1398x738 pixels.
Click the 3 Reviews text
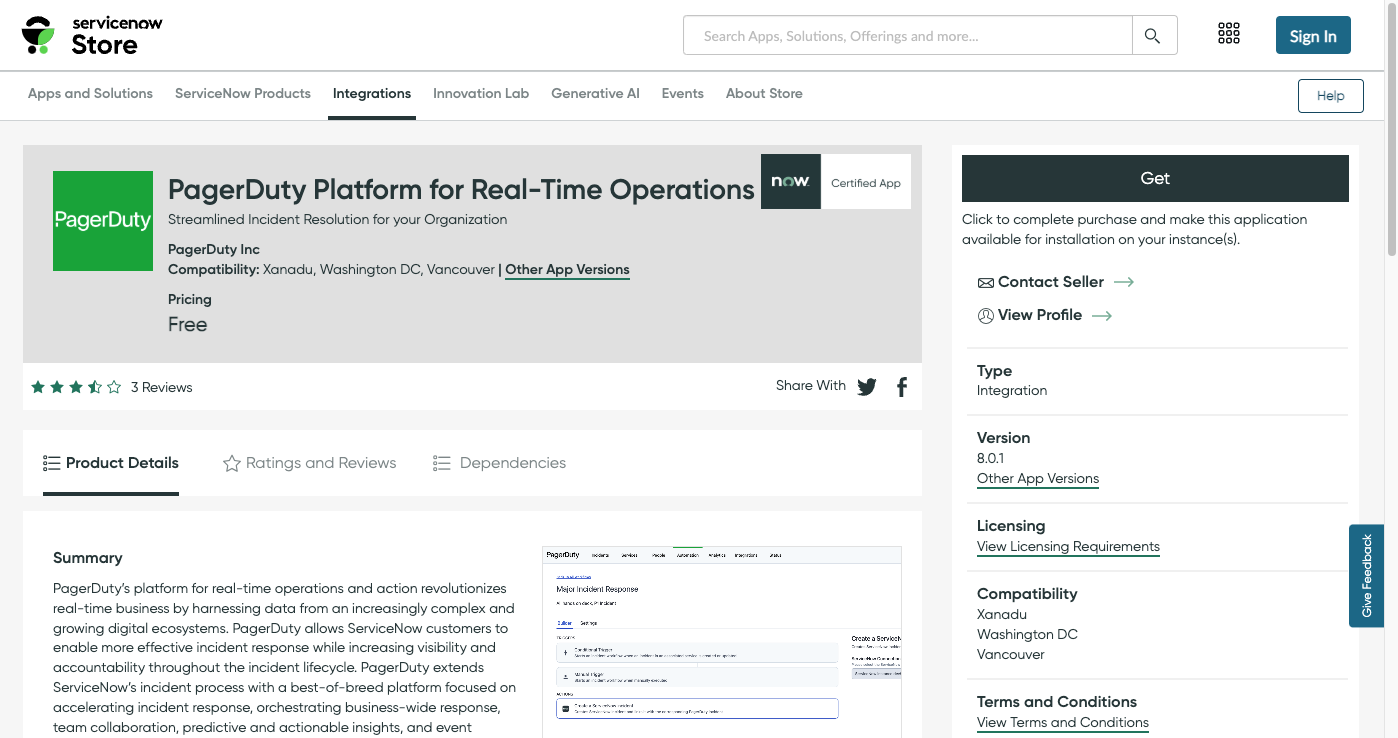[162, 388]
